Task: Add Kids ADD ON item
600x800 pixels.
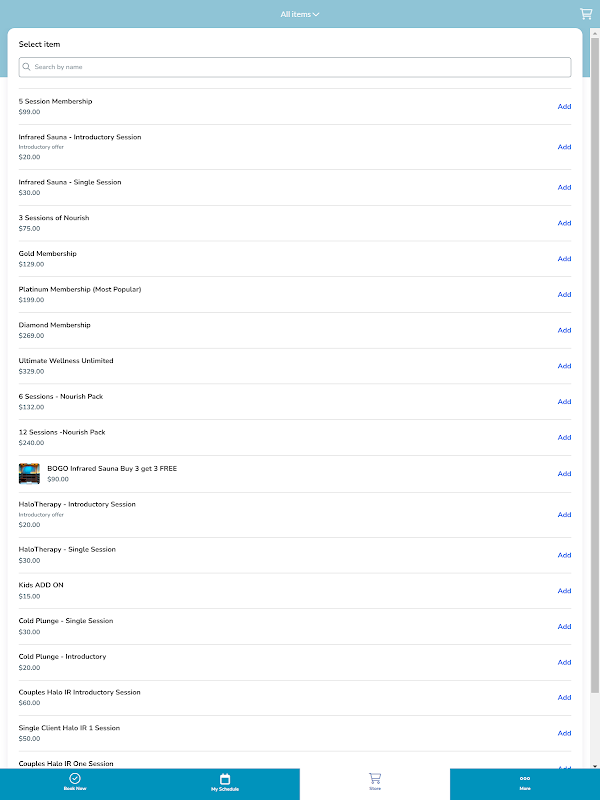Action: pyautogui.click(x=564, y=591)
